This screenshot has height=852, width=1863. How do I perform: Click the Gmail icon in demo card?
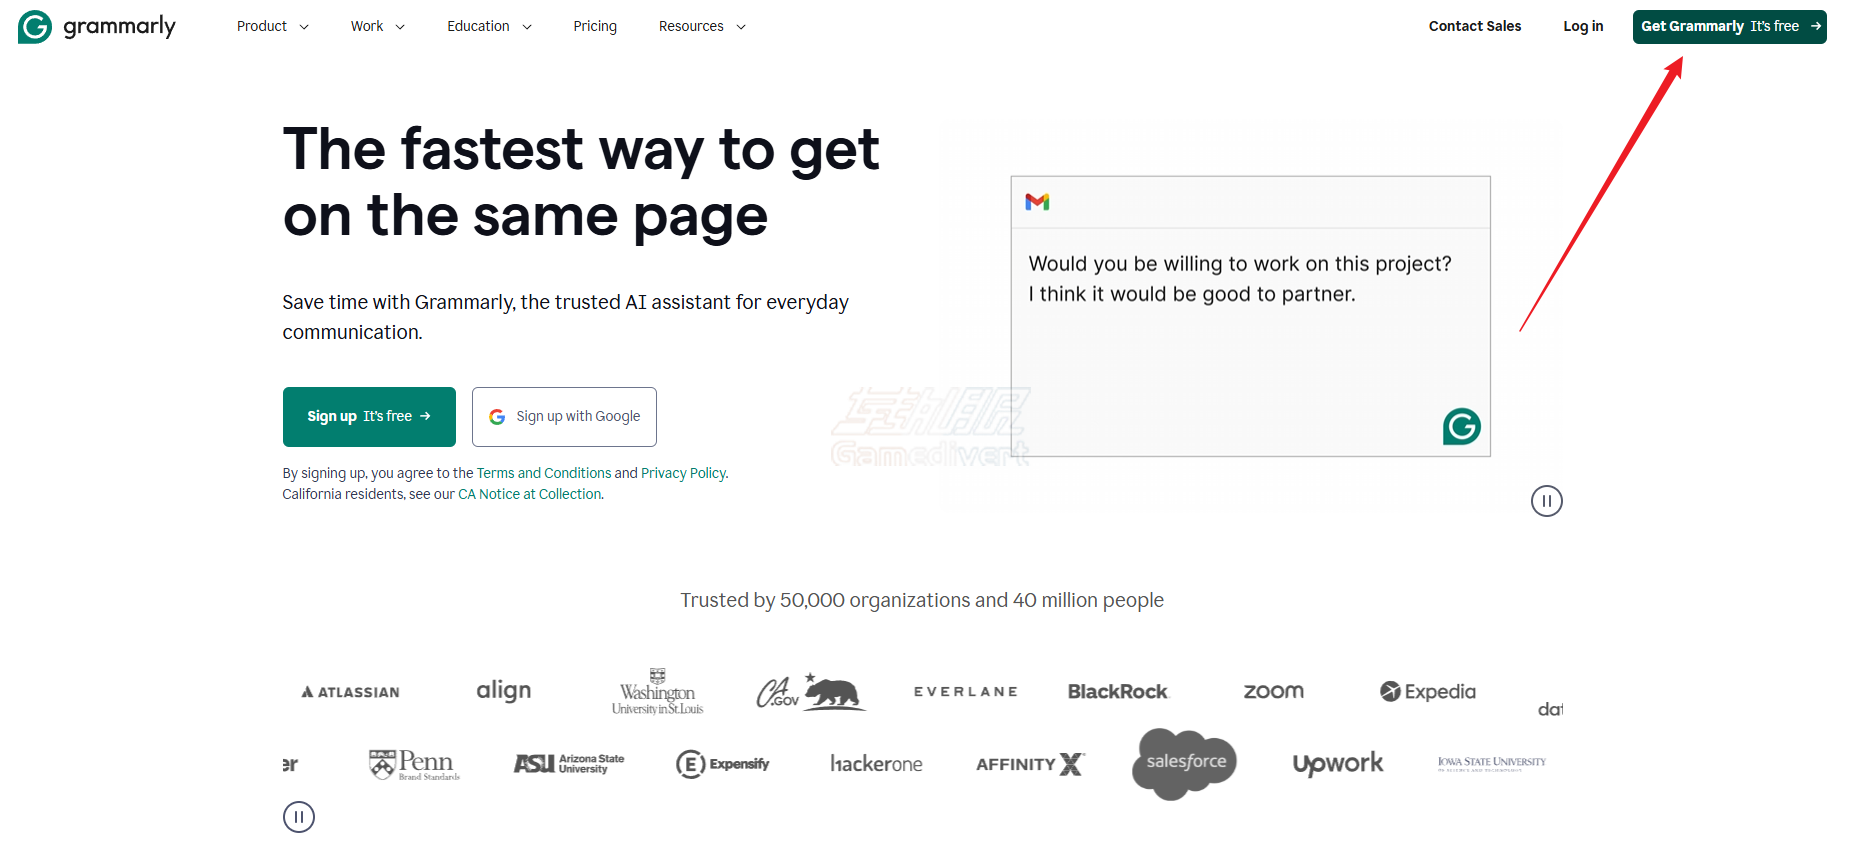pyautogui.click(x=1037, y=202)
